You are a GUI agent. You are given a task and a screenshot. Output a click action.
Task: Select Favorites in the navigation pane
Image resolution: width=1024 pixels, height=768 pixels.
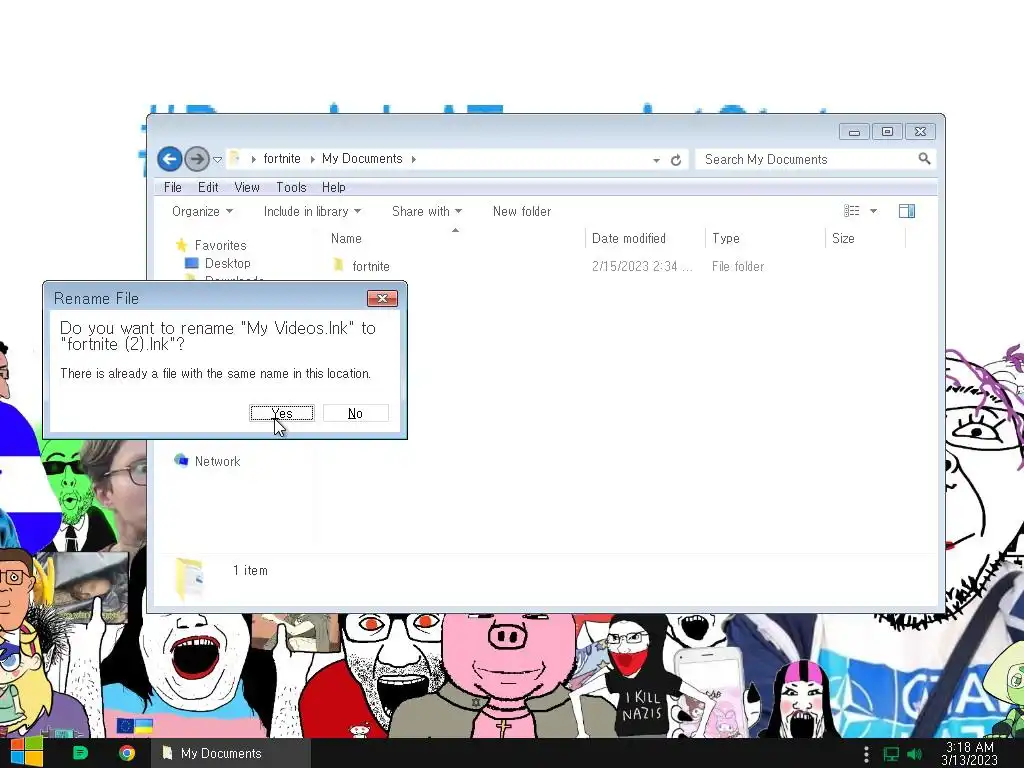(x=220, y=246)
